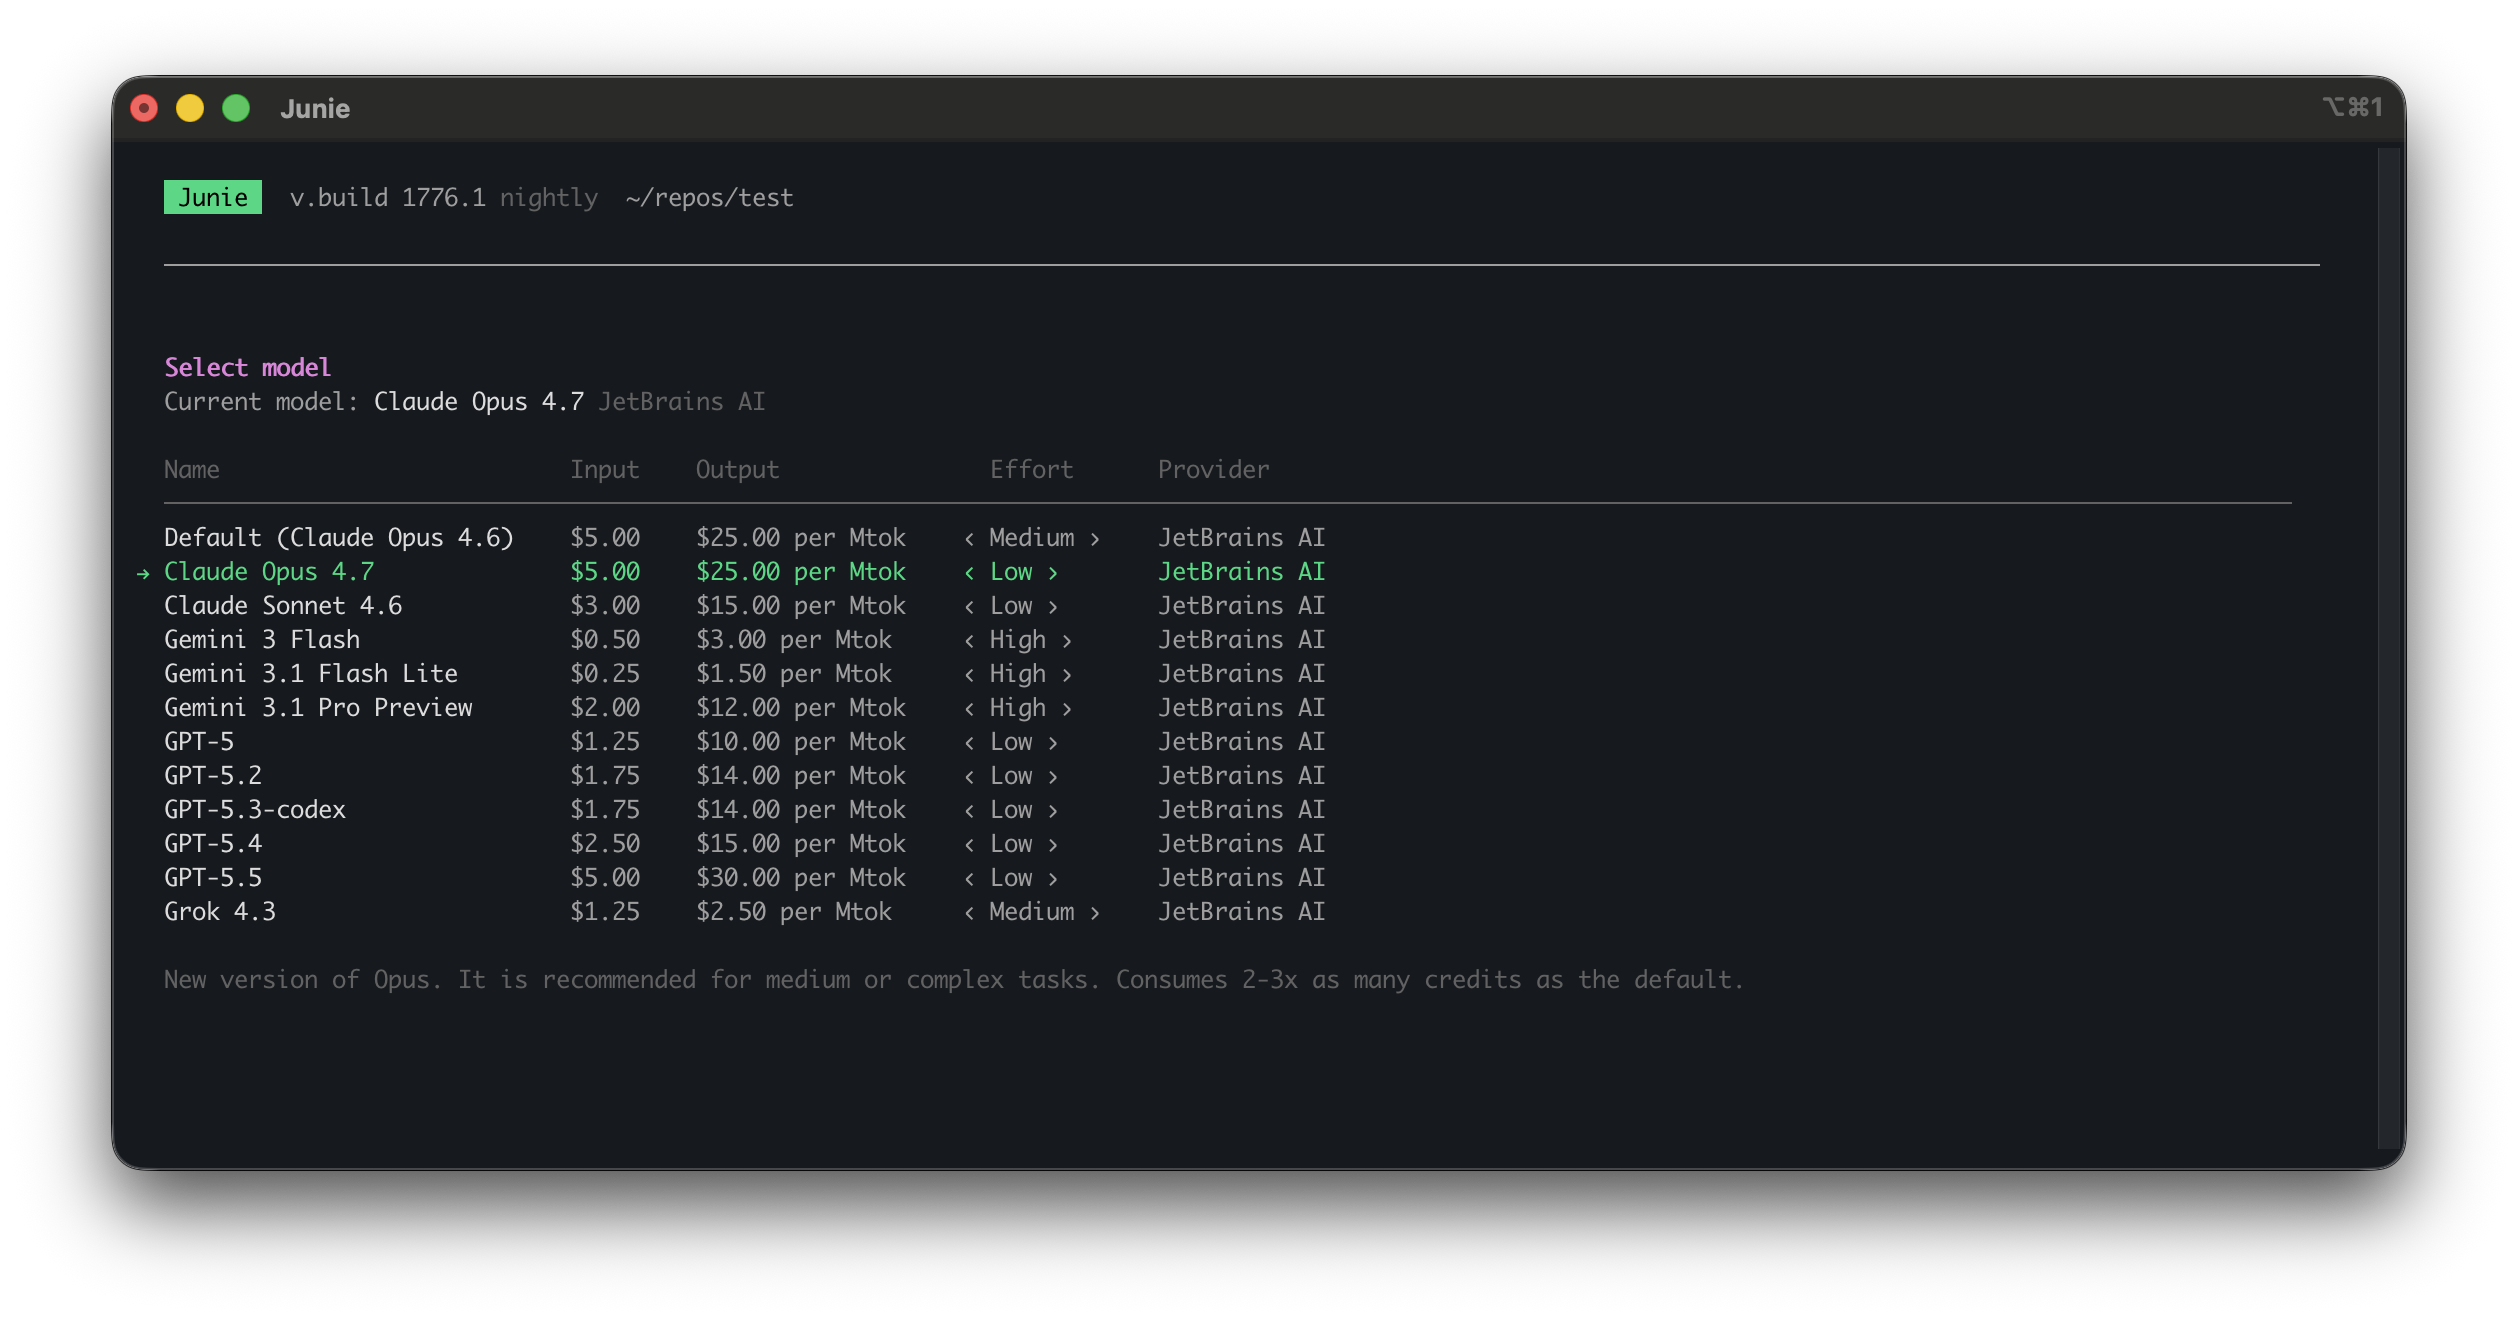Increase effort for Grok 4.3
This screenshot has height=1318, width=2518.
tap(1095, 913)
